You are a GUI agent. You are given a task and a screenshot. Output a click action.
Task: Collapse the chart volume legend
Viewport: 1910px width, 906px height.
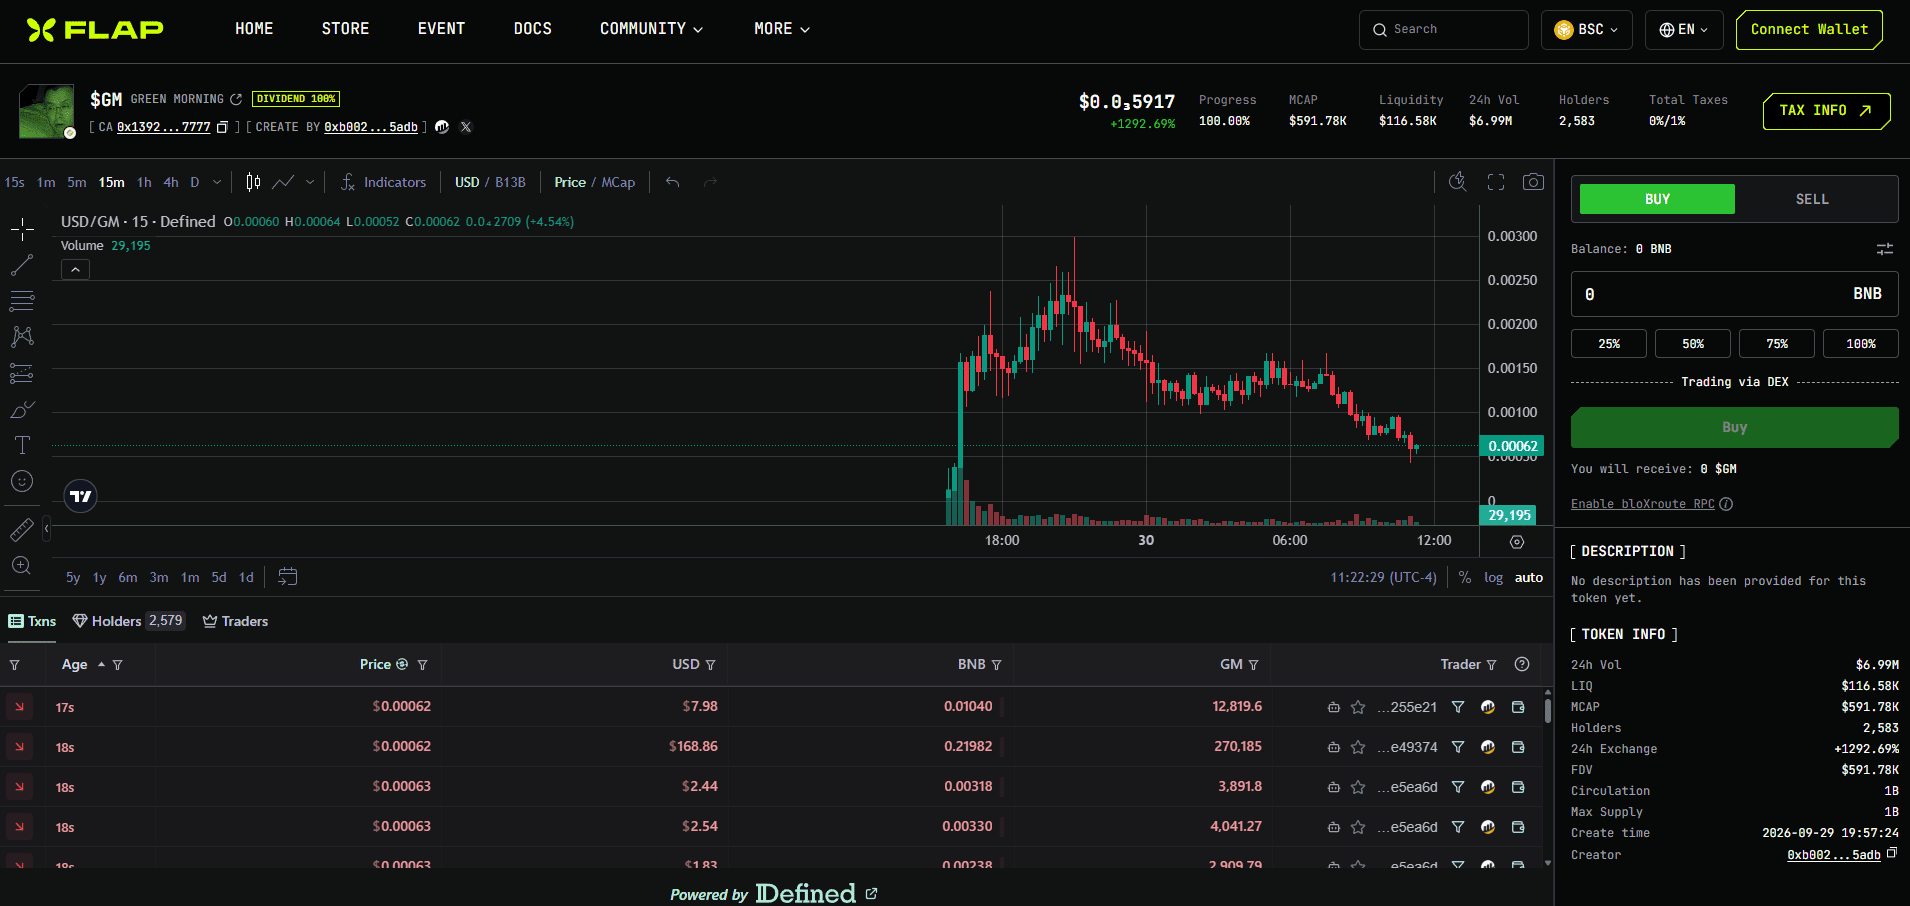pos(75,269)
